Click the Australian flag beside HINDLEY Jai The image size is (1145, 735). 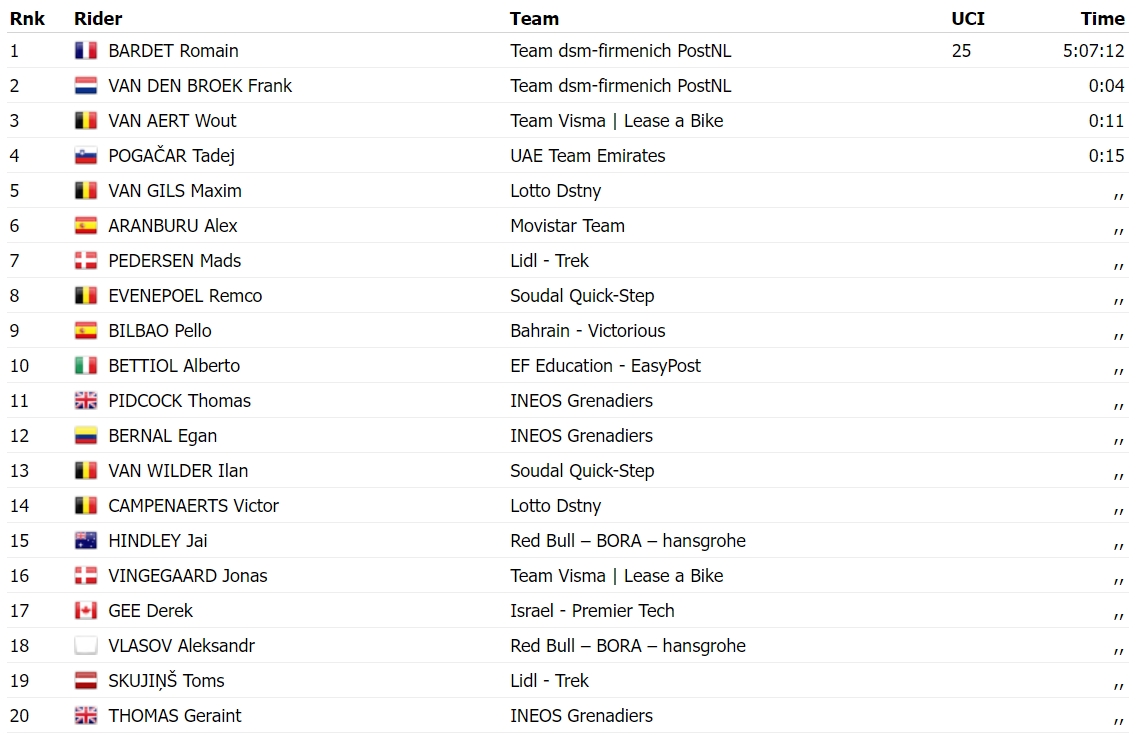point(85,541)
